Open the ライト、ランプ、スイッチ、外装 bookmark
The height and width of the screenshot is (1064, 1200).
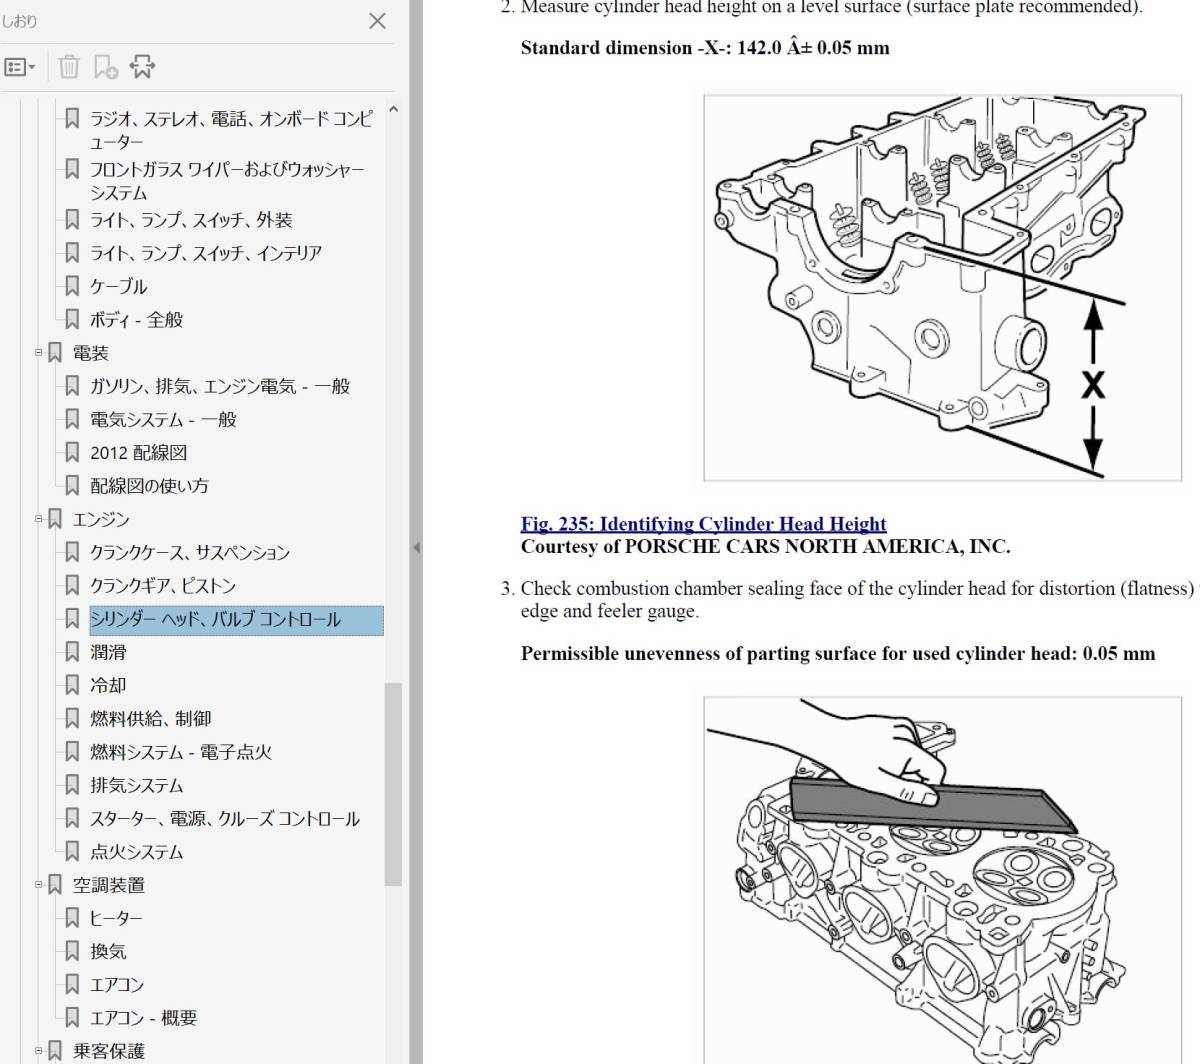coord(191,220)
